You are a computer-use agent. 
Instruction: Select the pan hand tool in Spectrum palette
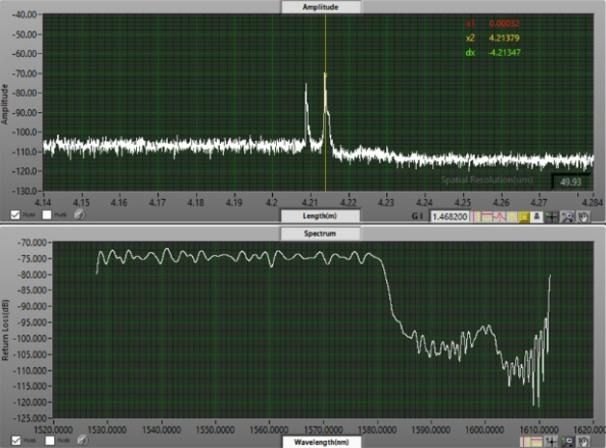pyautogui.click(x=583, y=440)
